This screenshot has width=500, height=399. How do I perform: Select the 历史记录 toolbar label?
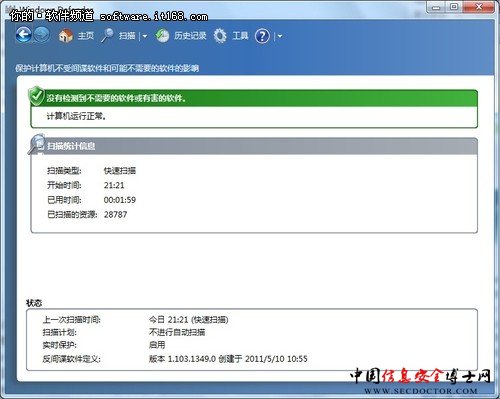[x=190, y=36]
